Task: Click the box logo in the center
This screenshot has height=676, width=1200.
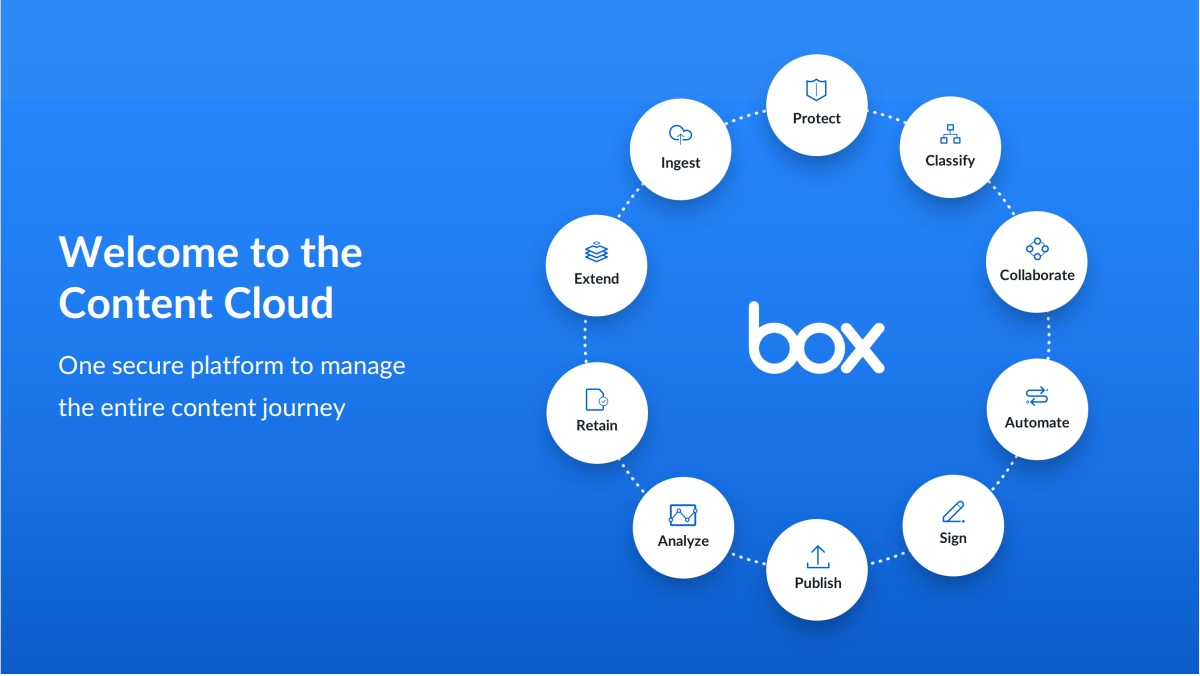Action: 816,338
